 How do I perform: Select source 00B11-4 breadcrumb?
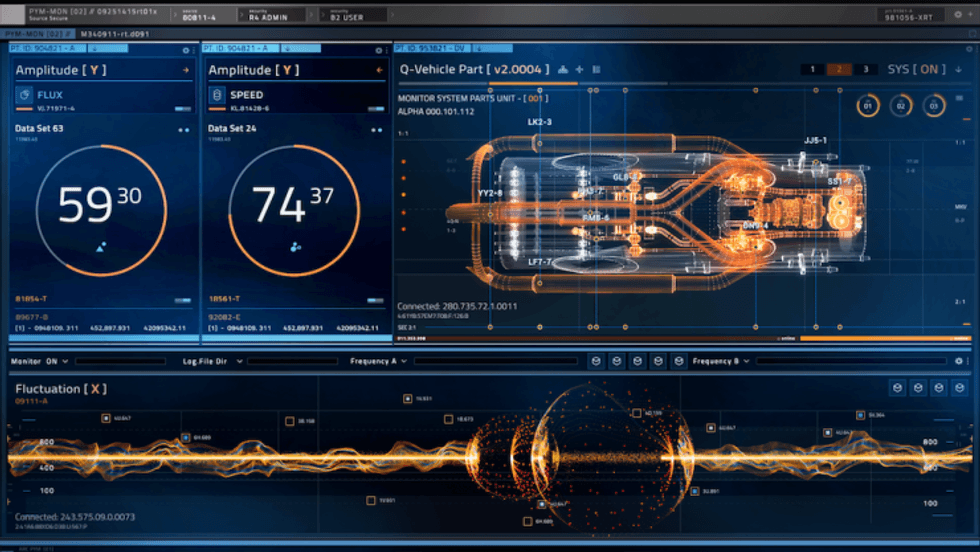click(199, 14)
